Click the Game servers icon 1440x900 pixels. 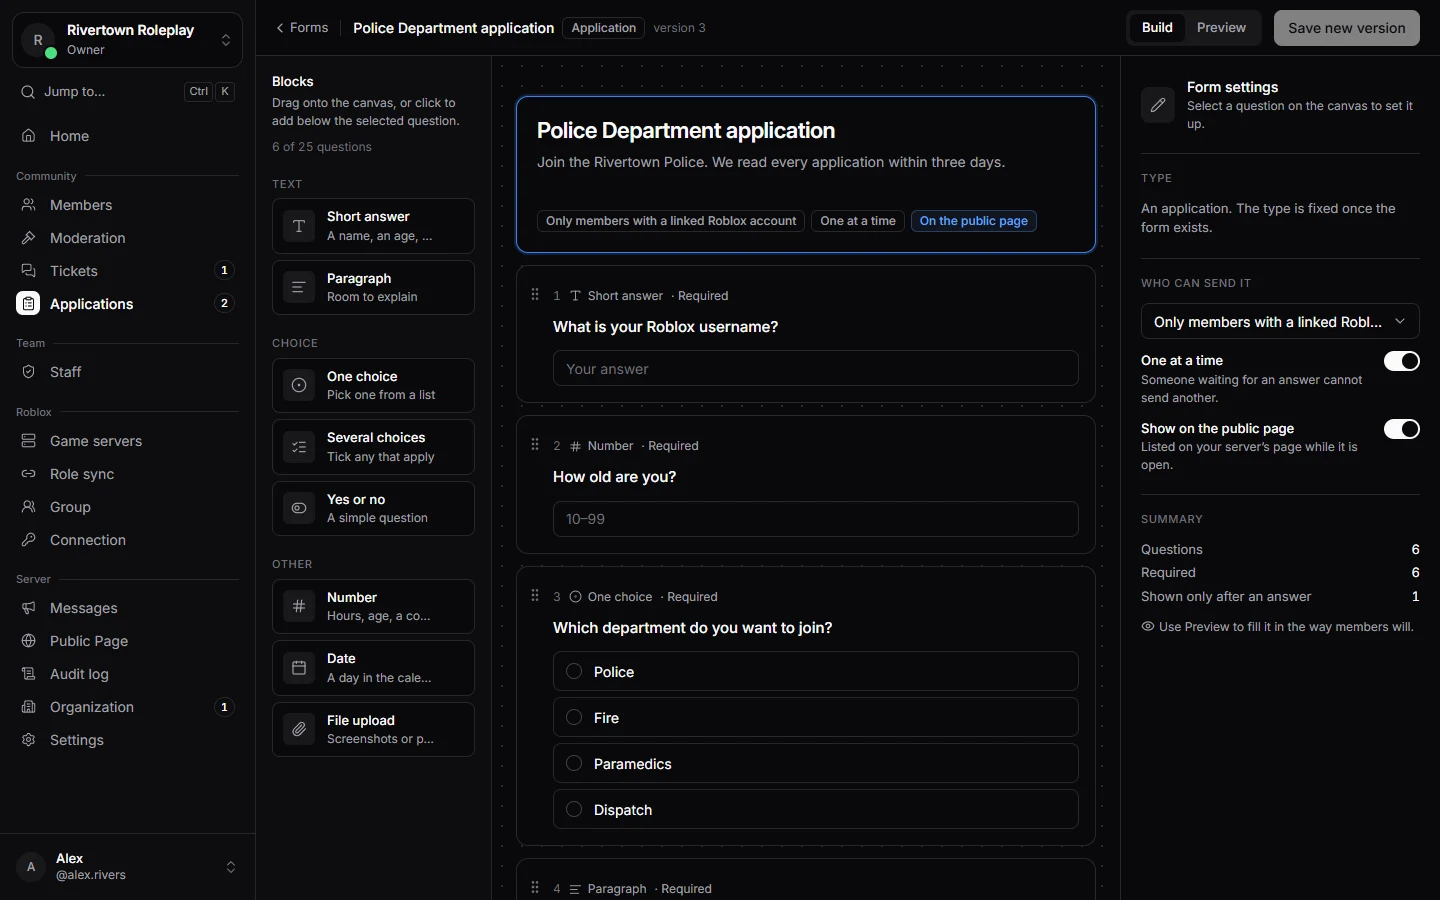point(29,441)
